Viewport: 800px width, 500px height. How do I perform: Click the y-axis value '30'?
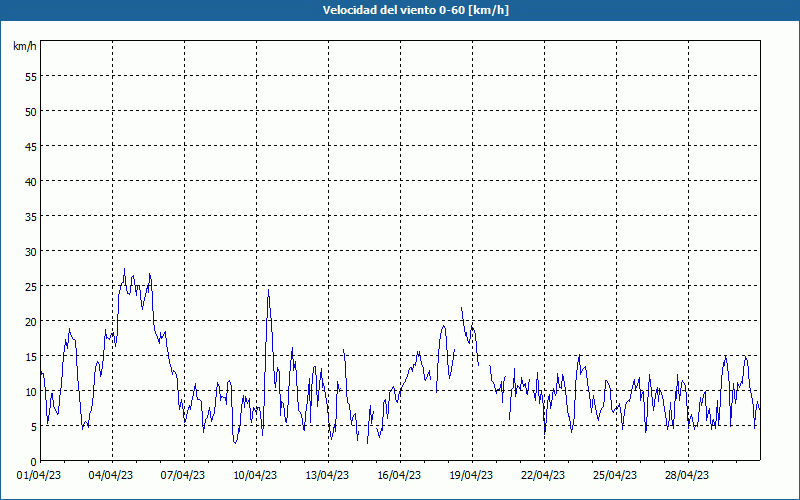pos(31,252)
